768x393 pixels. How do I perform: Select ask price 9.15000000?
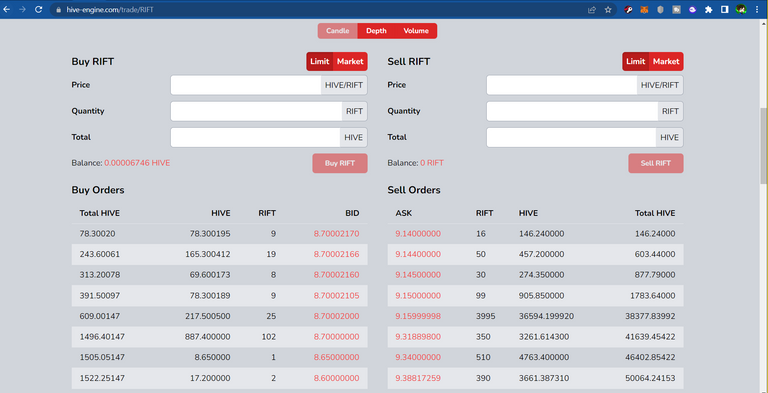point(418,296)
